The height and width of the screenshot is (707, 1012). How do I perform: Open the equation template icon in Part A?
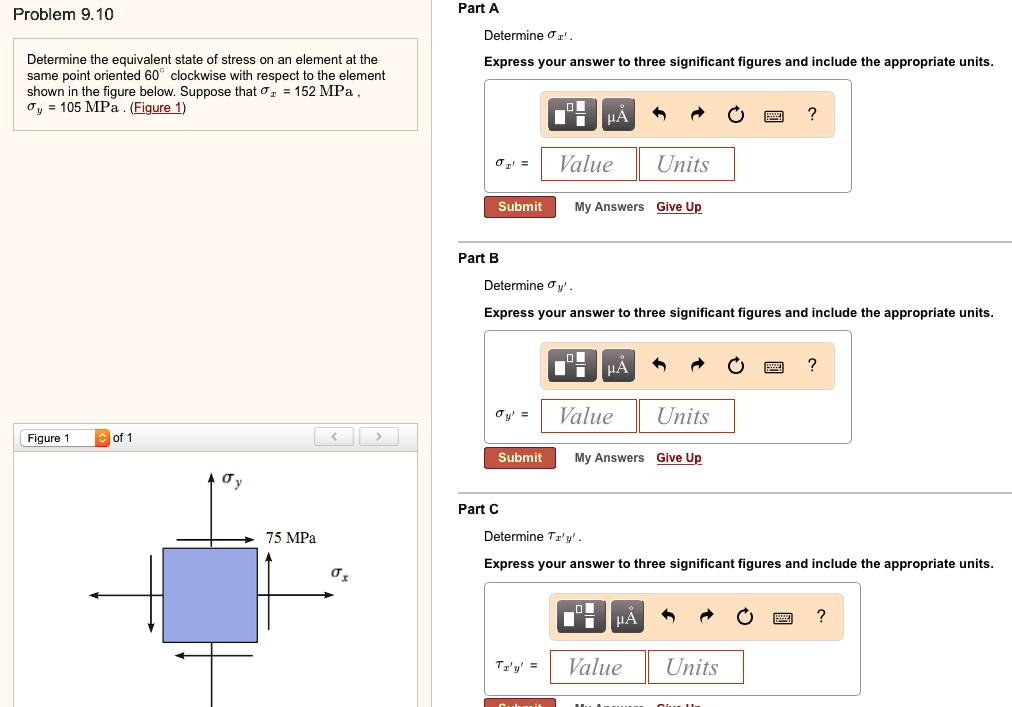[571, 114]
